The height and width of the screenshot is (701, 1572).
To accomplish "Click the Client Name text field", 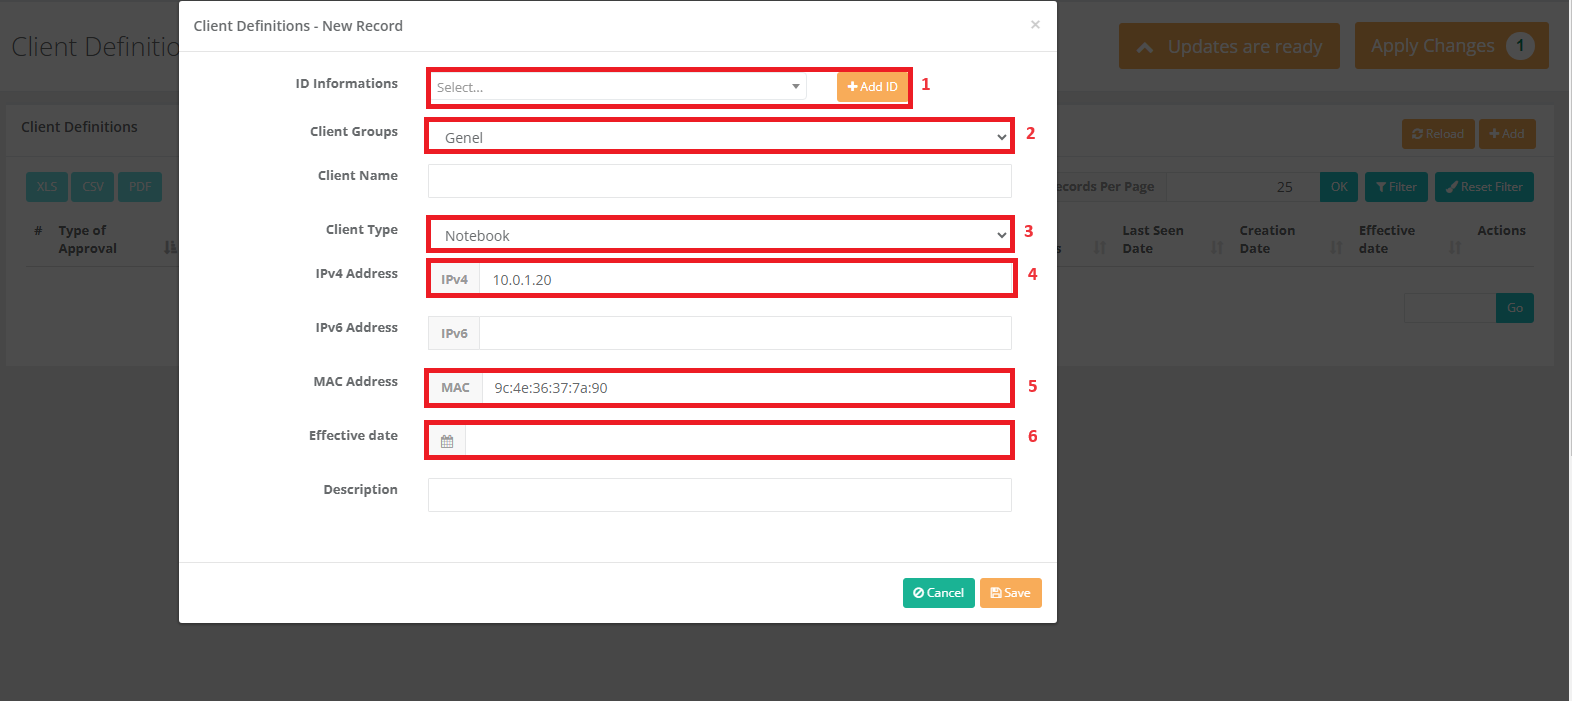I will point(719,181).
